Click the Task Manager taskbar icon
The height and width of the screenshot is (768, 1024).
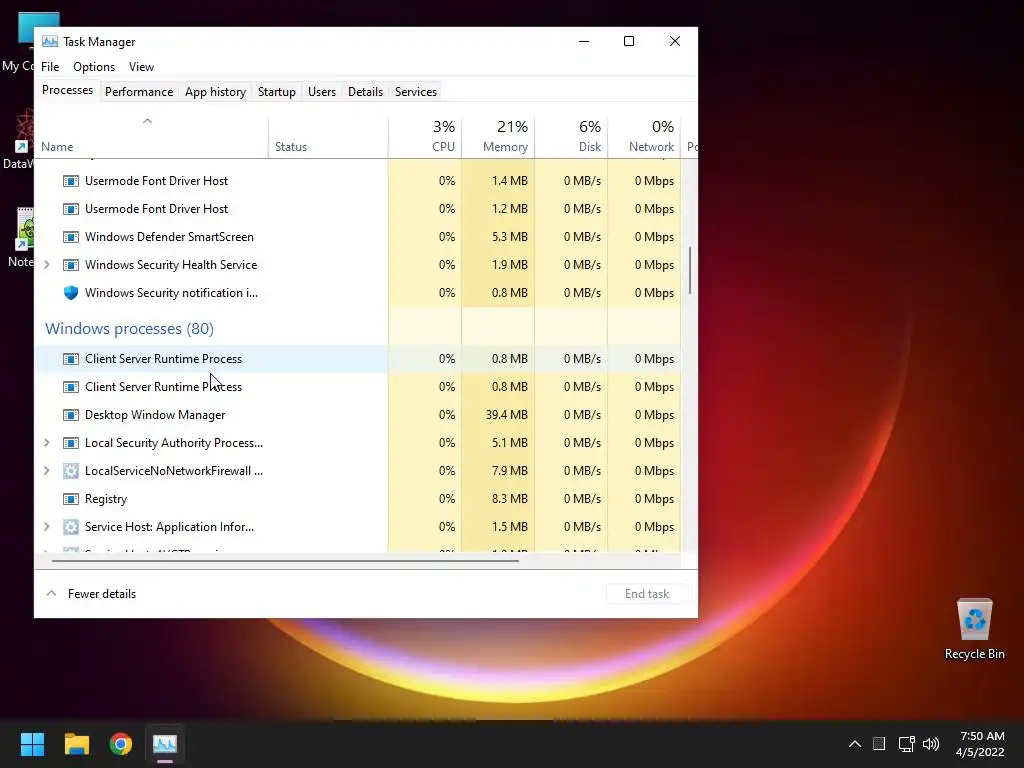165,744
